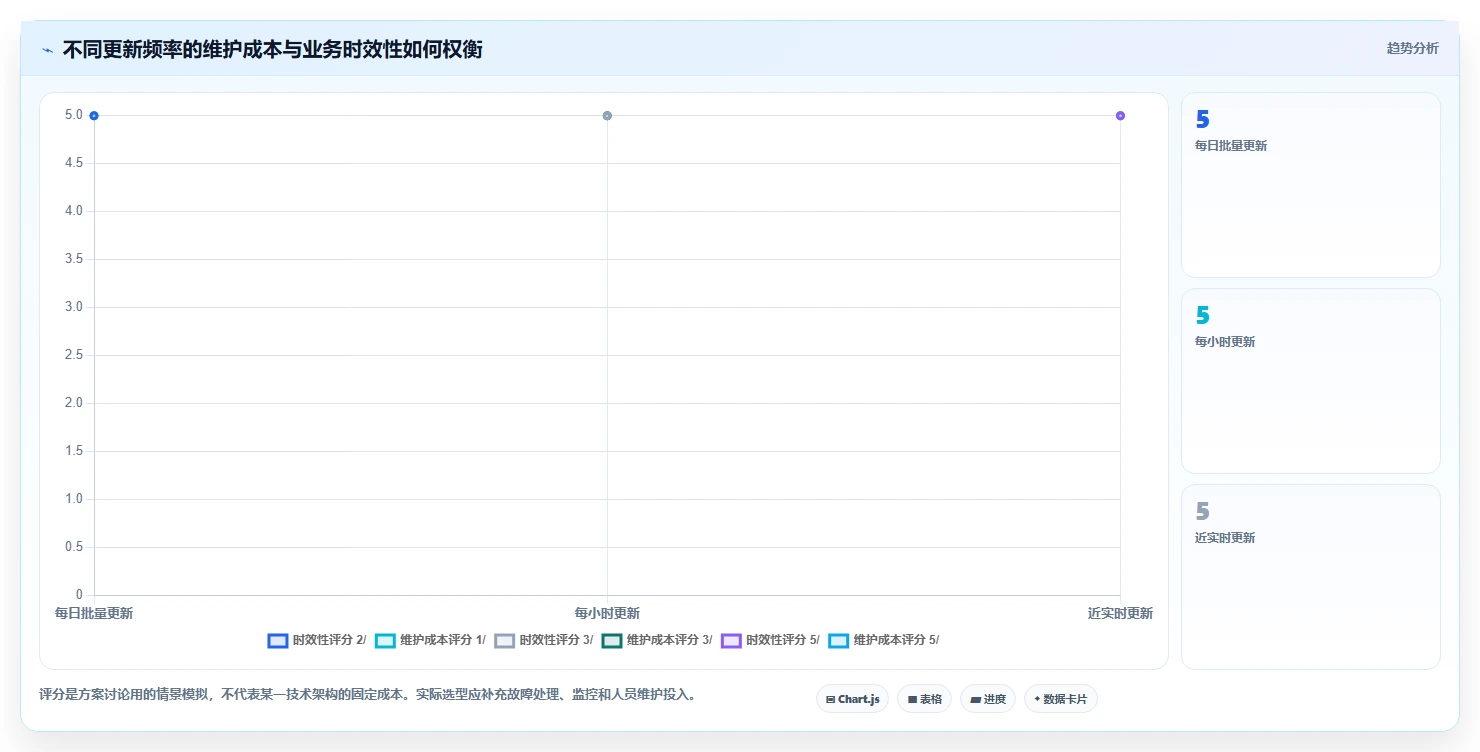Toggle the 维护成本评分 5/ legend item
This screenshot has width=1480, height=752.
click(x=884, y=640)
